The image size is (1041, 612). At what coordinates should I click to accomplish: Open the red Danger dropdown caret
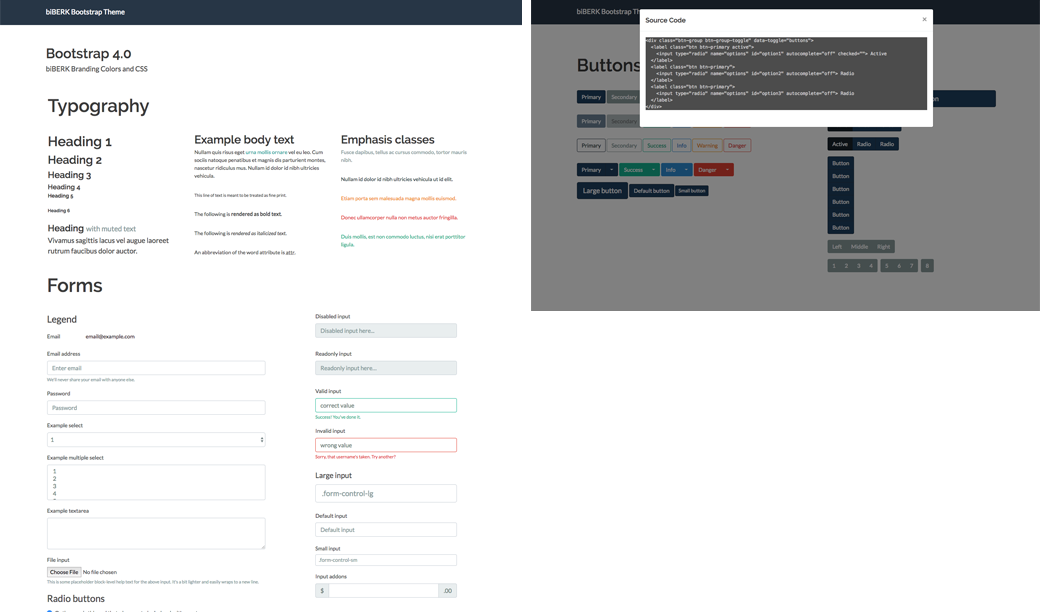[727, 170]
